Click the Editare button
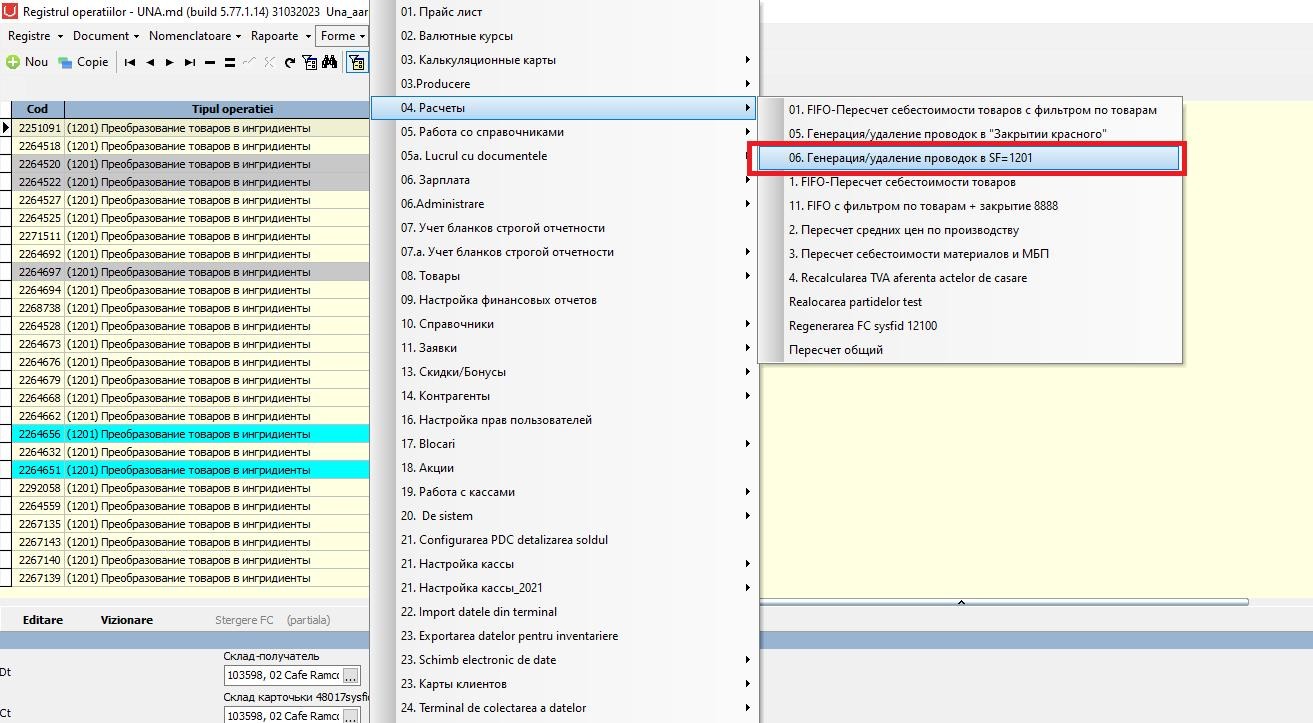The image size is (1313, 723). [43, 620]
